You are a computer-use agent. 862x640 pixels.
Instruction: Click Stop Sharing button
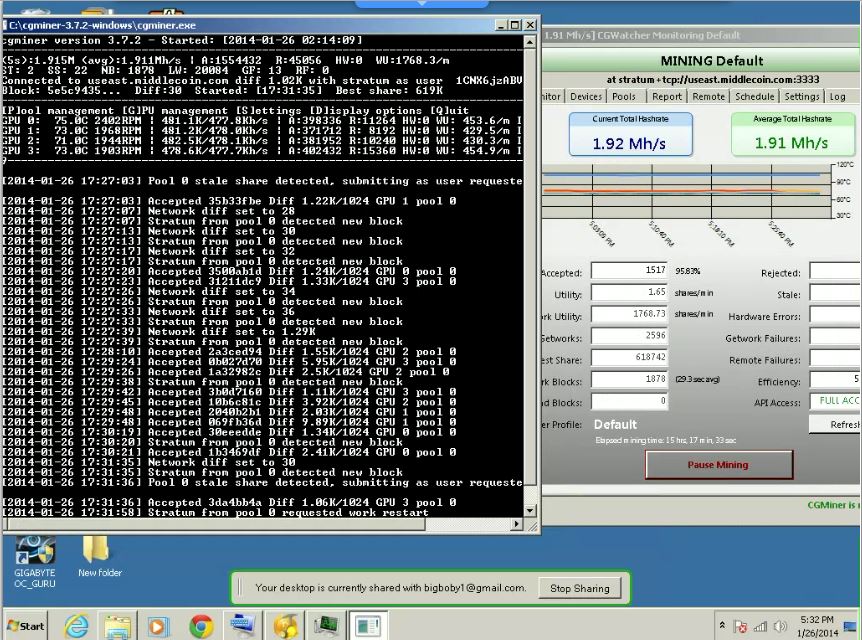[580, 588]
